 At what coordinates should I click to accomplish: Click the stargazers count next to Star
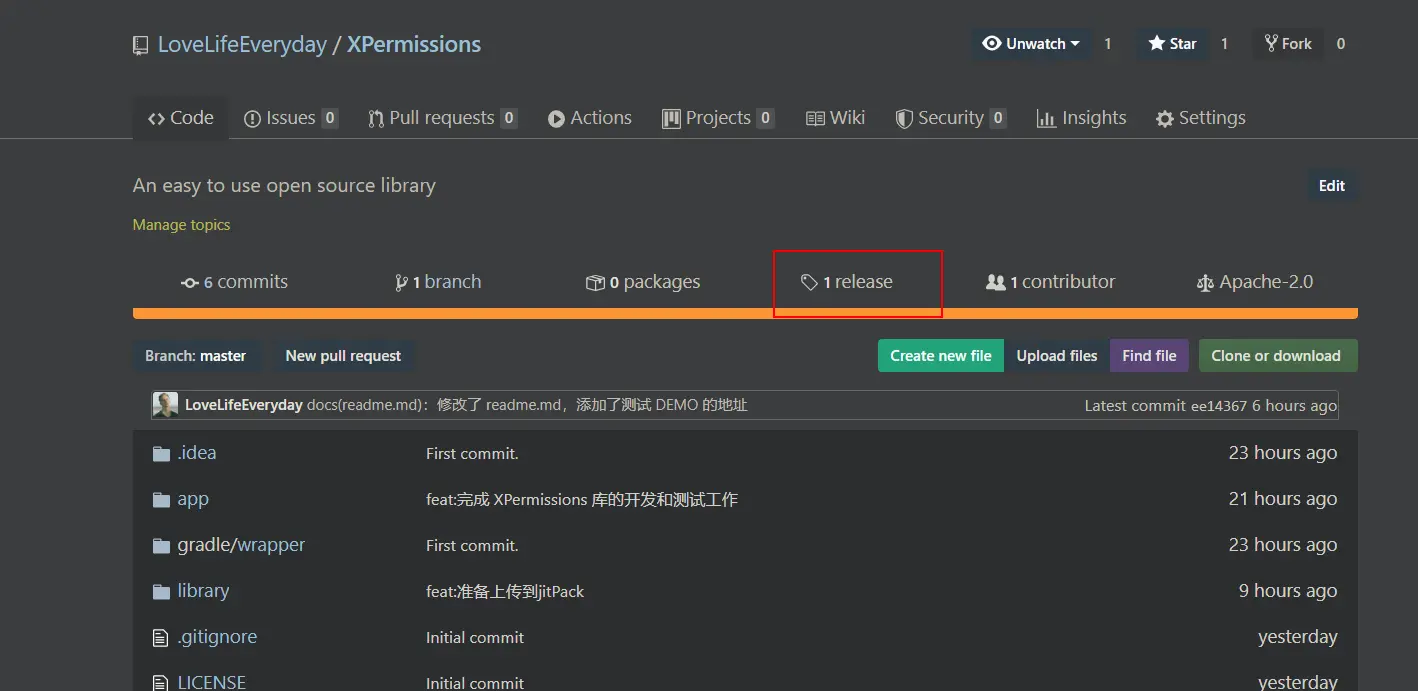[x=1224, y=44]
